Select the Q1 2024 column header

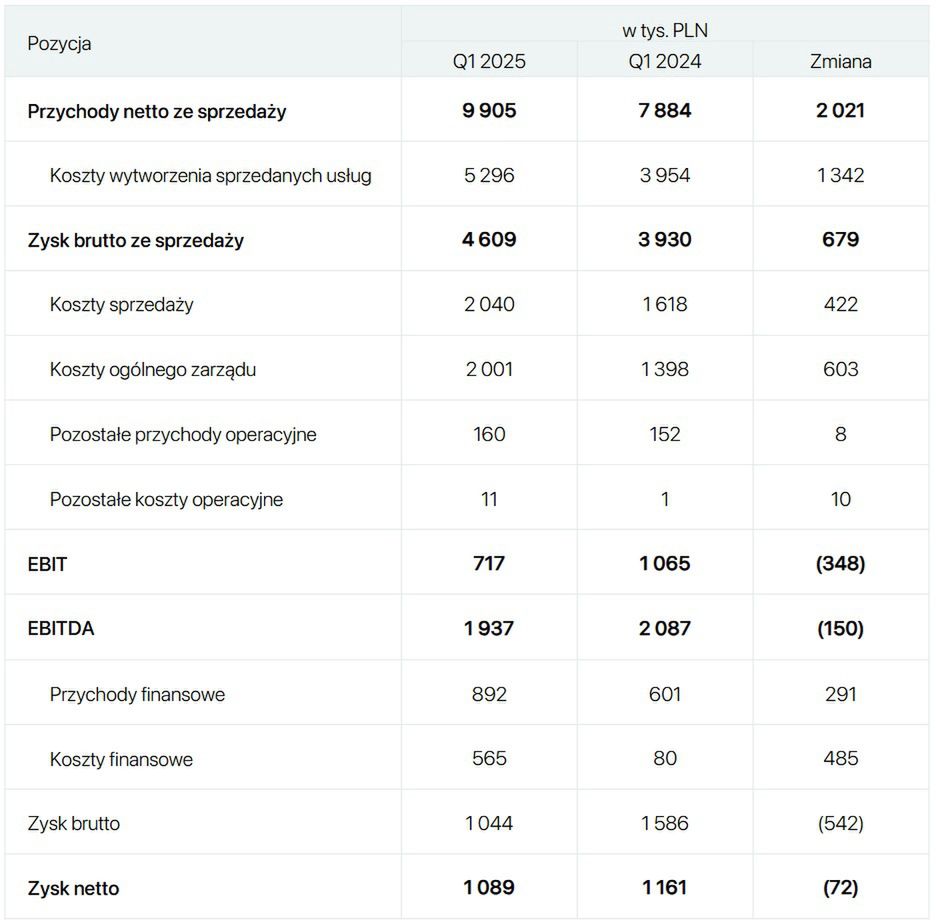pos(665,61)
